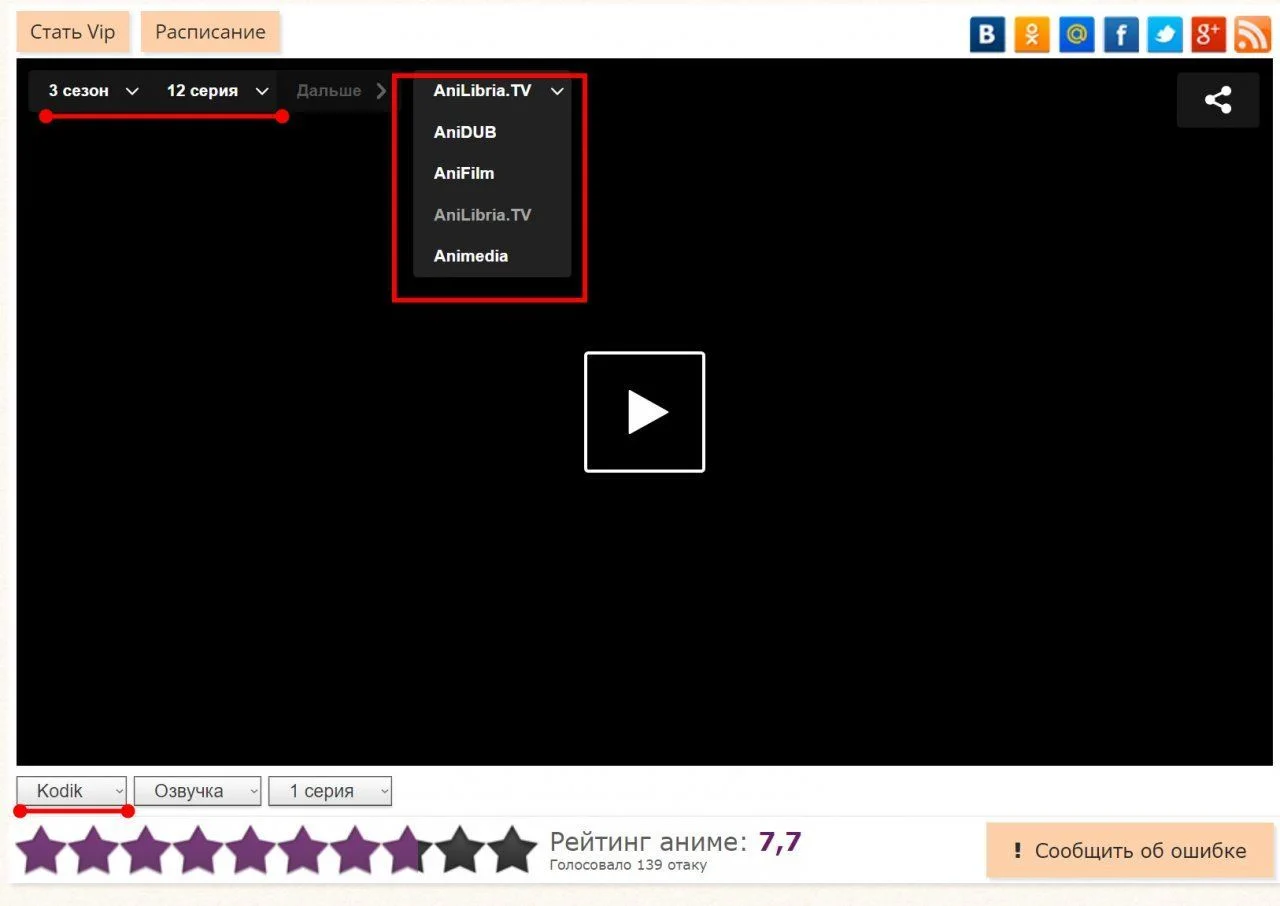Share via Mail.ru @ icon
This screenshot has height=906, width=1280.
click(1077, 35)
